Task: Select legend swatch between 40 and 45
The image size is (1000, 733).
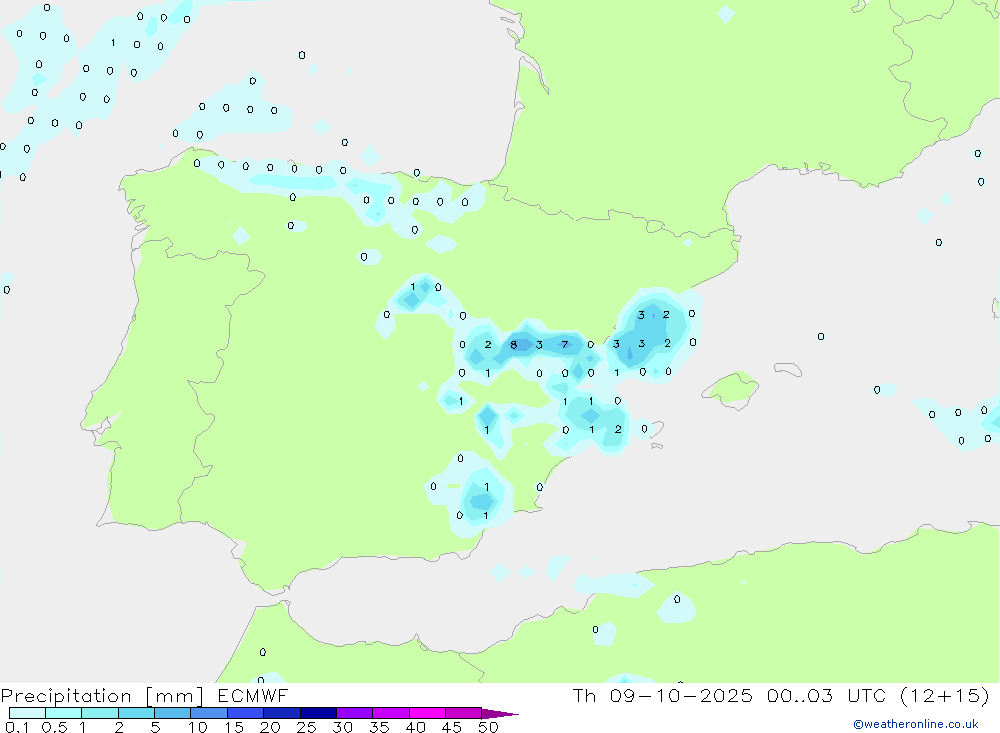Action: click(427, 713)
